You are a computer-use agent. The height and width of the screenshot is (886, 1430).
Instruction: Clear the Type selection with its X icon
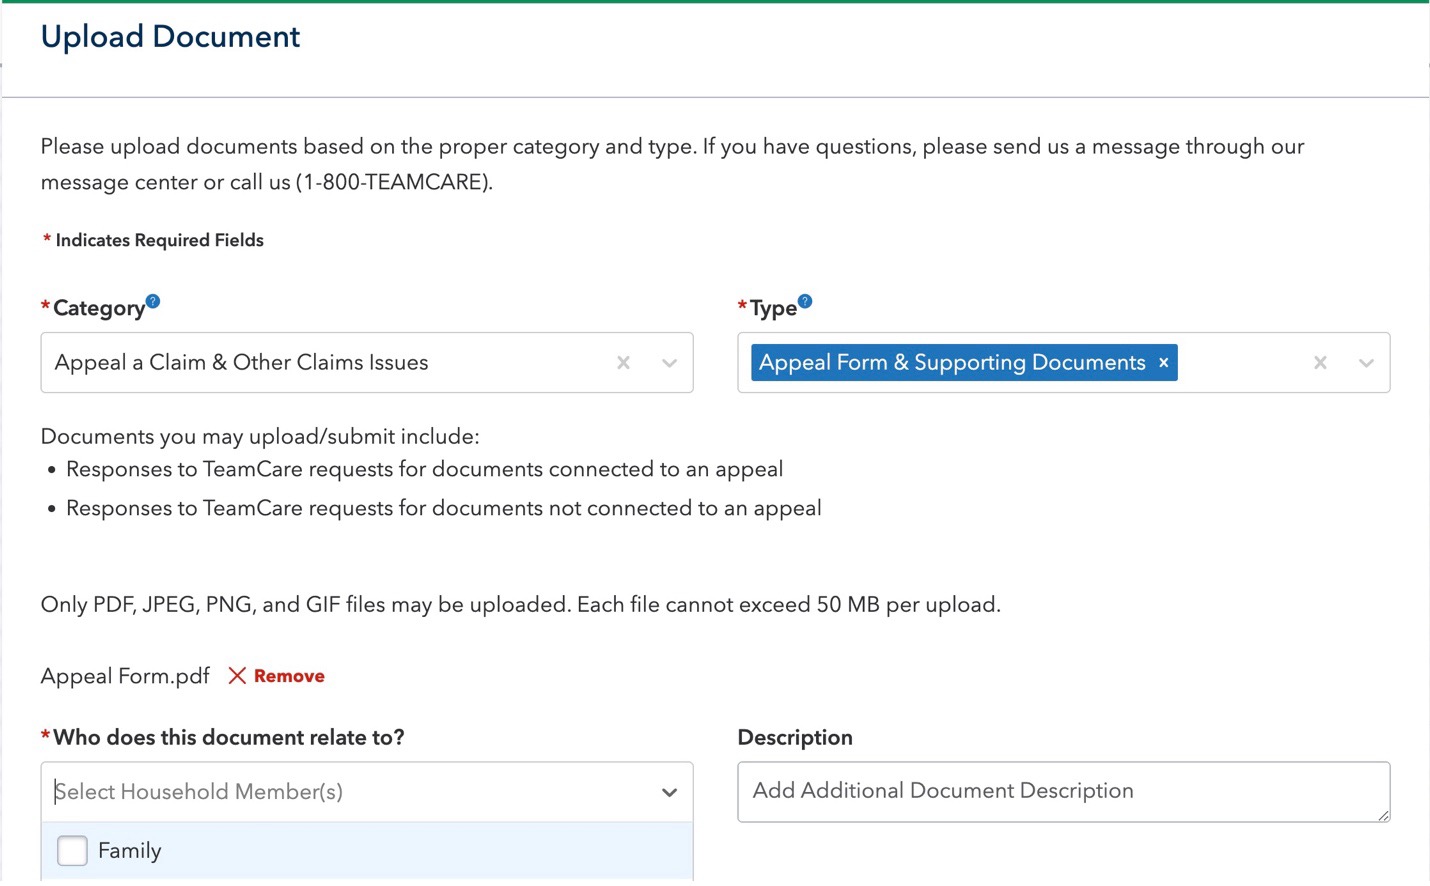tap(1320, 363)
